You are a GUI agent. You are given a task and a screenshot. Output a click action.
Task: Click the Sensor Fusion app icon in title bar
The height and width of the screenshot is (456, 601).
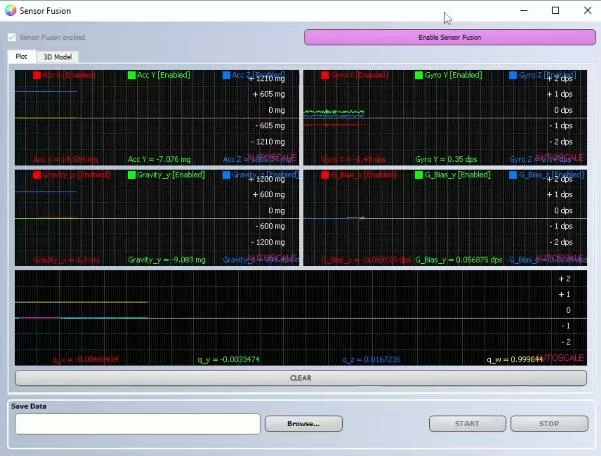(x=10, y=10)
